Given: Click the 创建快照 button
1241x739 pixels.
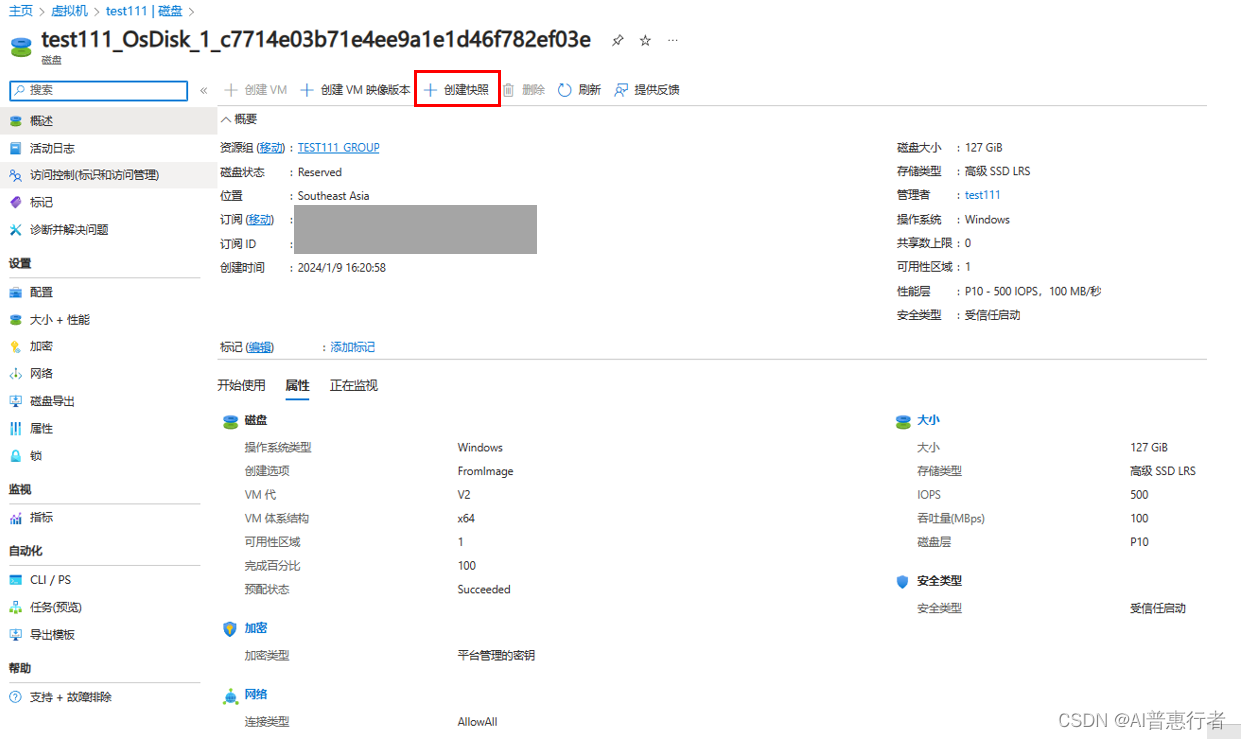Looking at the screenshot, I should 458,90.
